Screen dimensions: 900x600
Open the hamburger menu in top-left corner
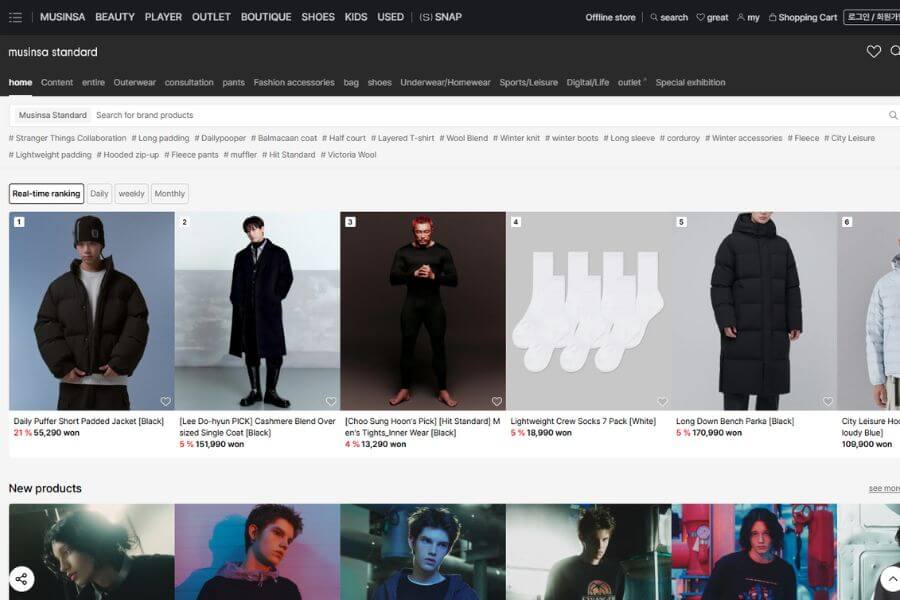coord(15,17)
